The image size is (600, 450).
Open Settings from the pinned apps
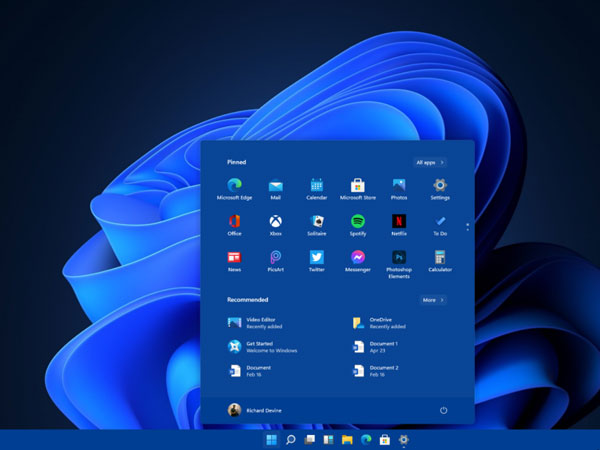point(440,189)
